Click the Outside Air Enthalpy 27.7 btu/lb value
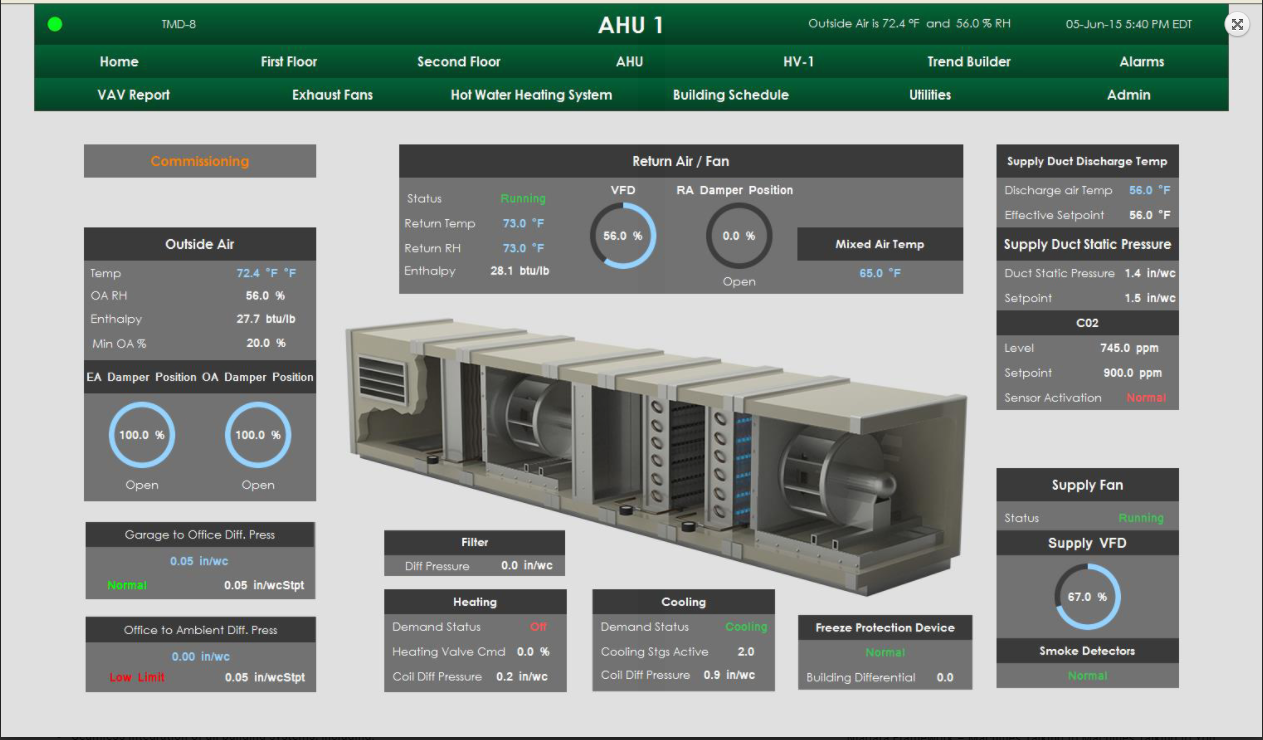Viewport: 1263px width, 740px height. (266, 319)
